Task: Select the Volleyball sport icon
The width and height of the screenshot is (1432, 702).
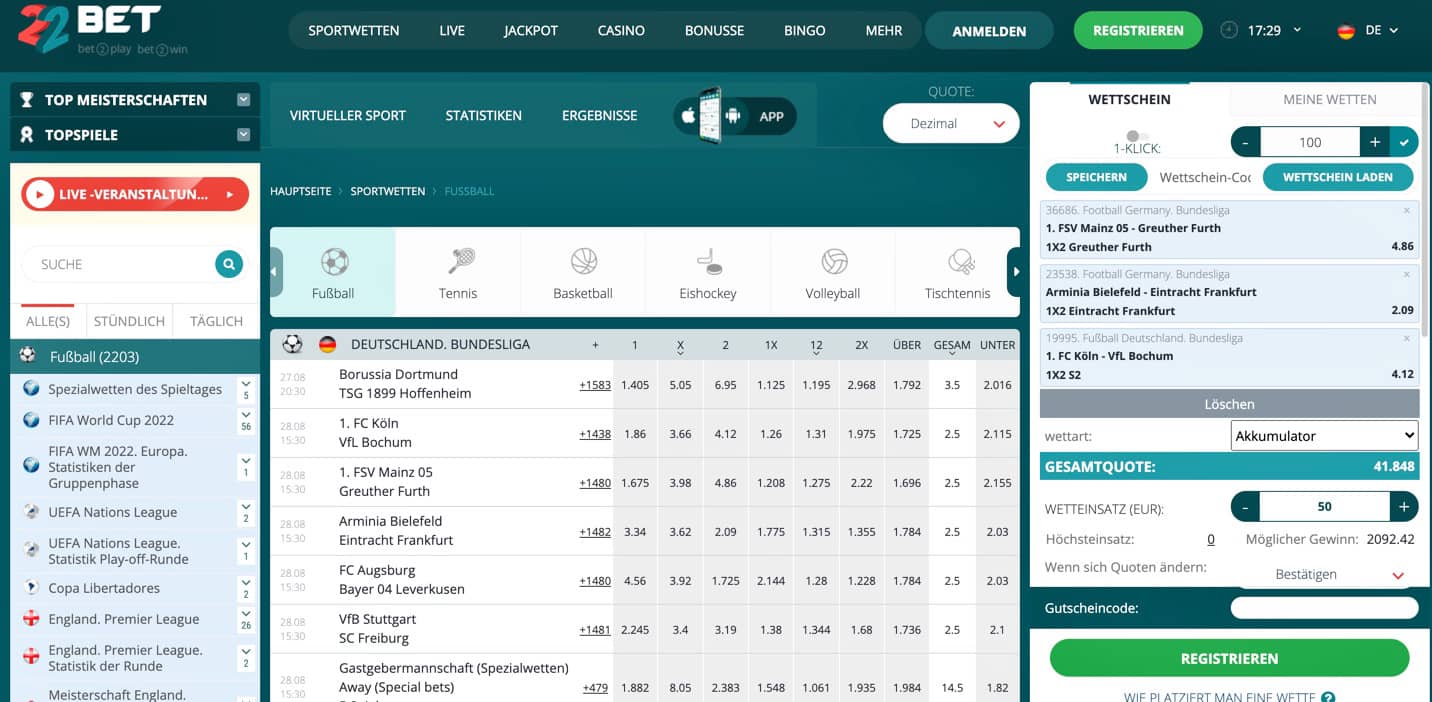Action: click(x=834, y=262)
